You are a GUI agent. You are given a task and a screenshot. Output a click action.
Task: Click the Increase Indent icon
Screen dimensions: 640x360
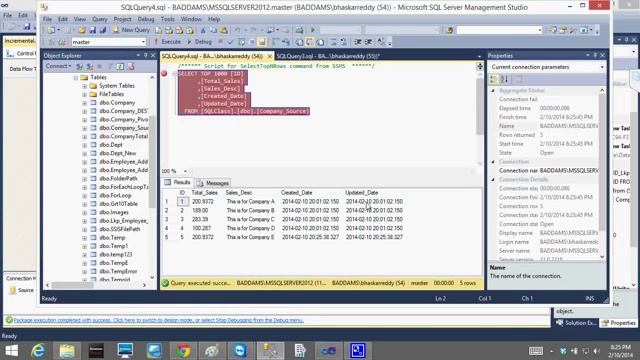(368, 42)
